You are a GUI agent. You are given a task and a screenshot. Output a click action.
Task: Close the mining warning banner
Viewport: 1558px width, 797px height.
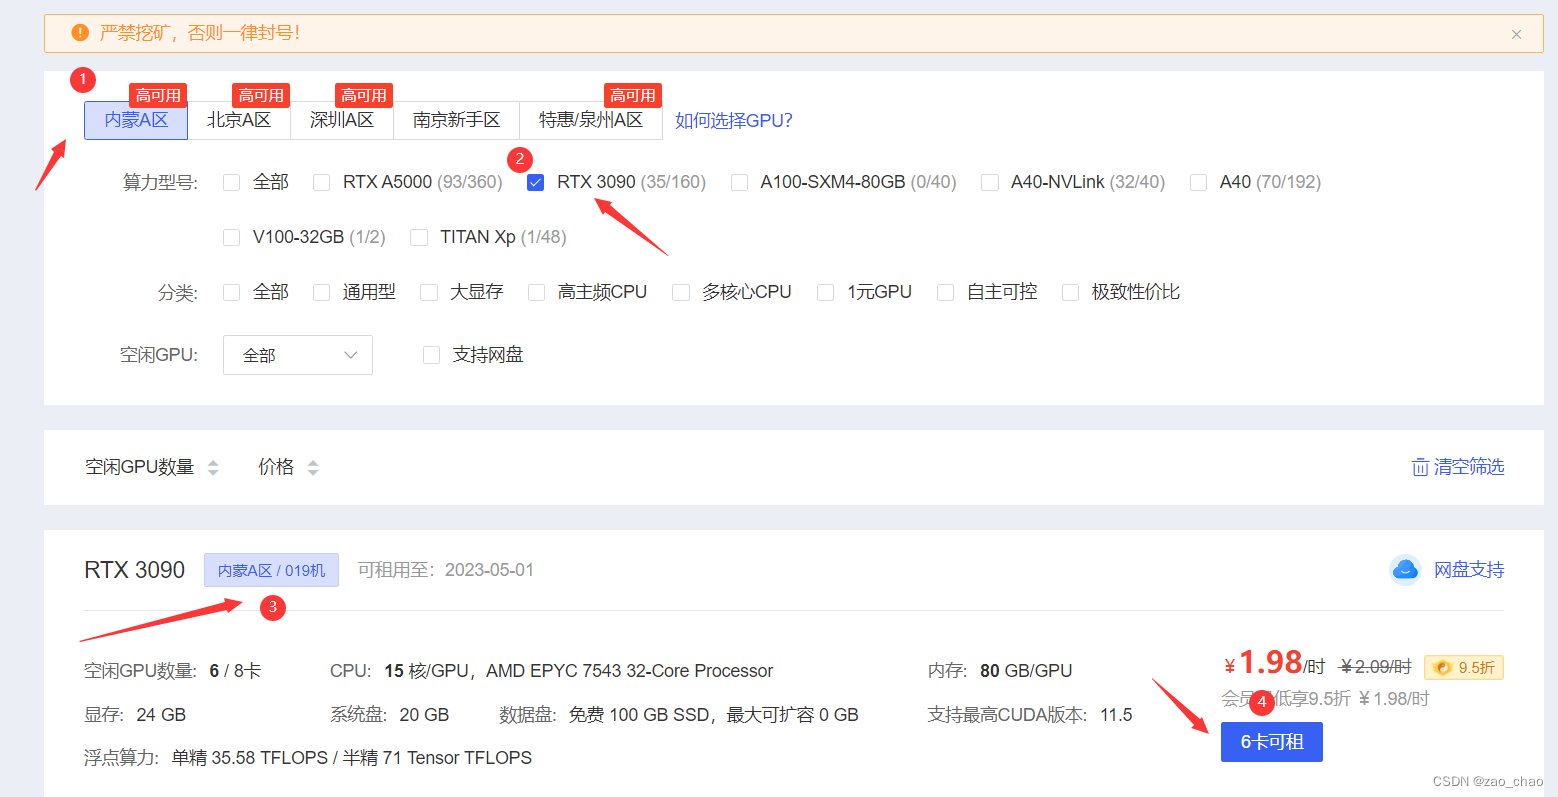pyautogui.click(x=1516, y=34)
